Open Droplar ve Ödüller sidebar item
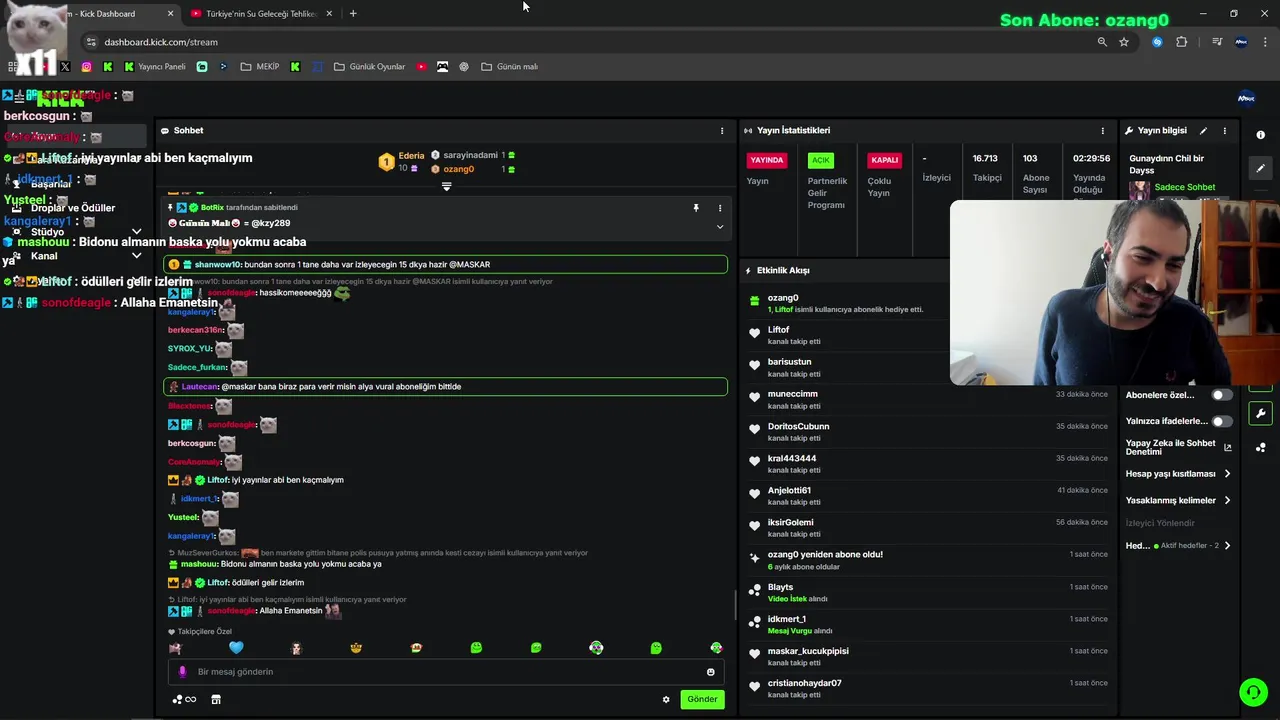The image size is (1280, 720). point(74,208)
